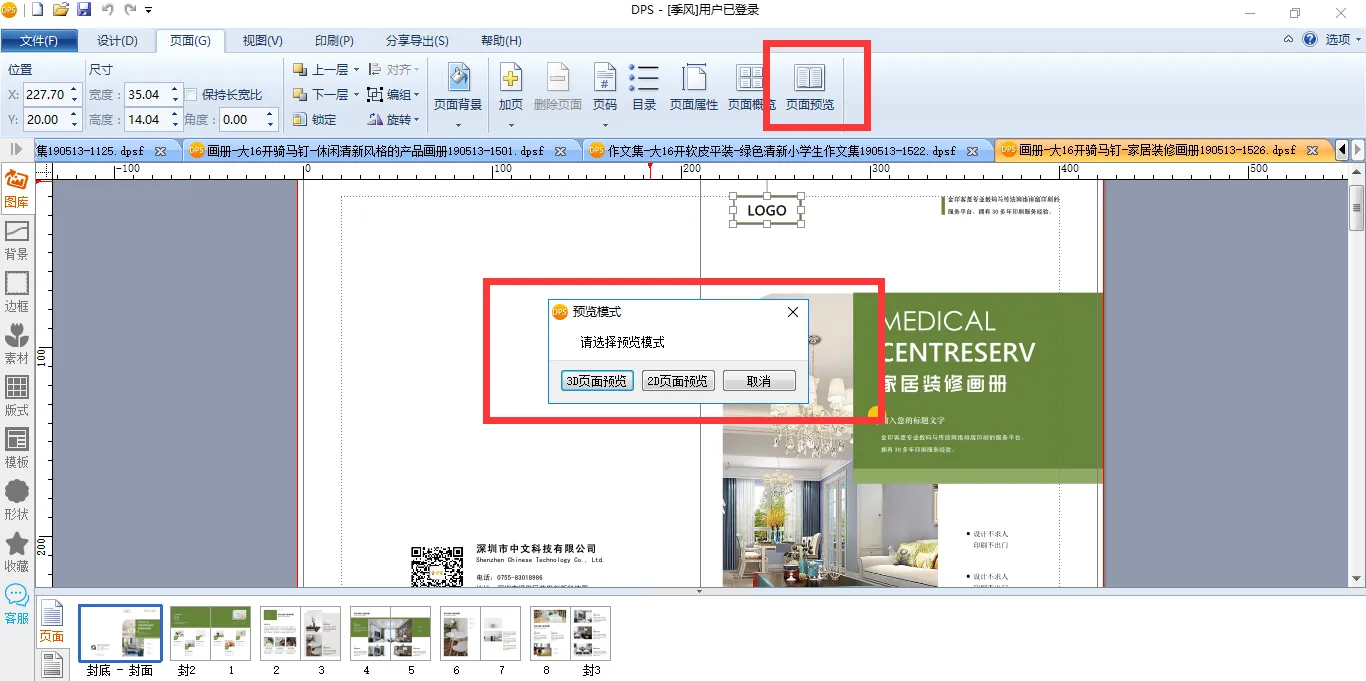The image size is (1366, 681).
Task: Toggle the 保持长宽比 checkbox
Action: click(192, 94)
